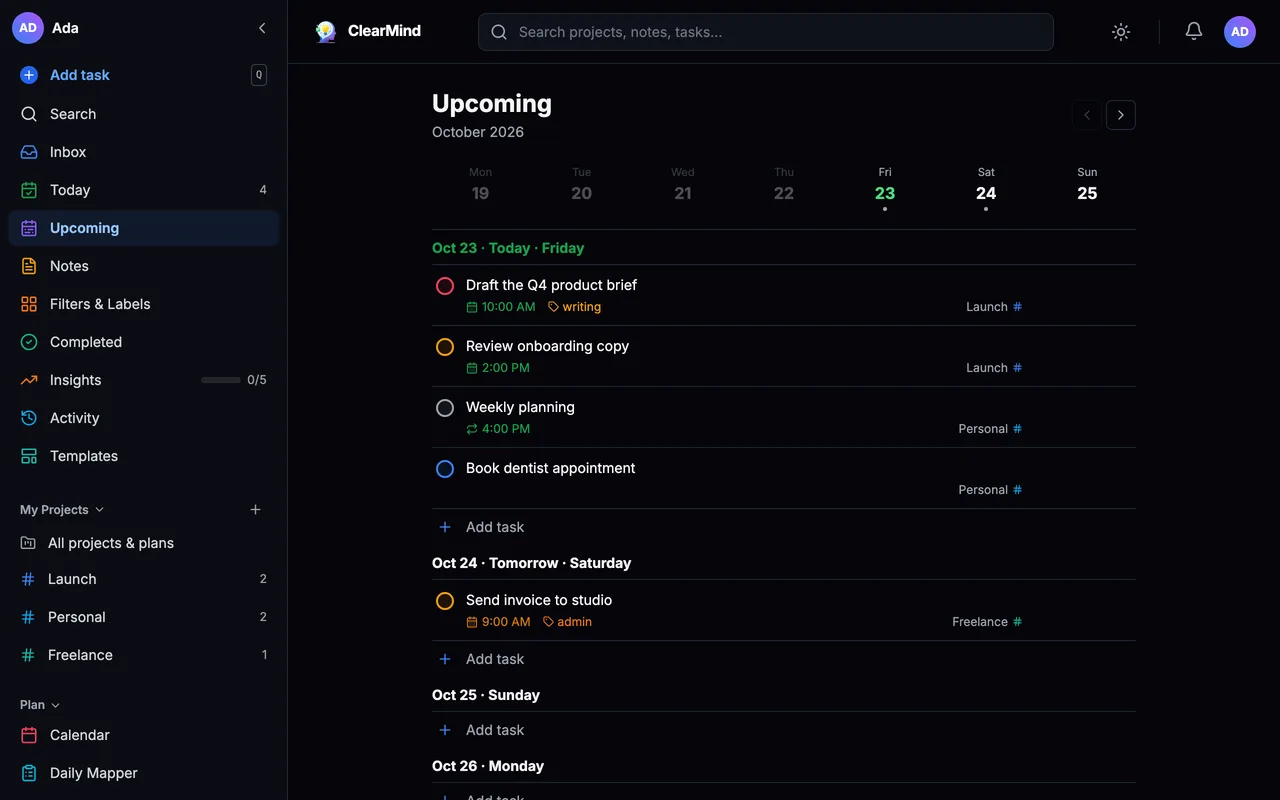
Task: Add a task under Oct 25 Sunday
Action: [x=784, y=730]
